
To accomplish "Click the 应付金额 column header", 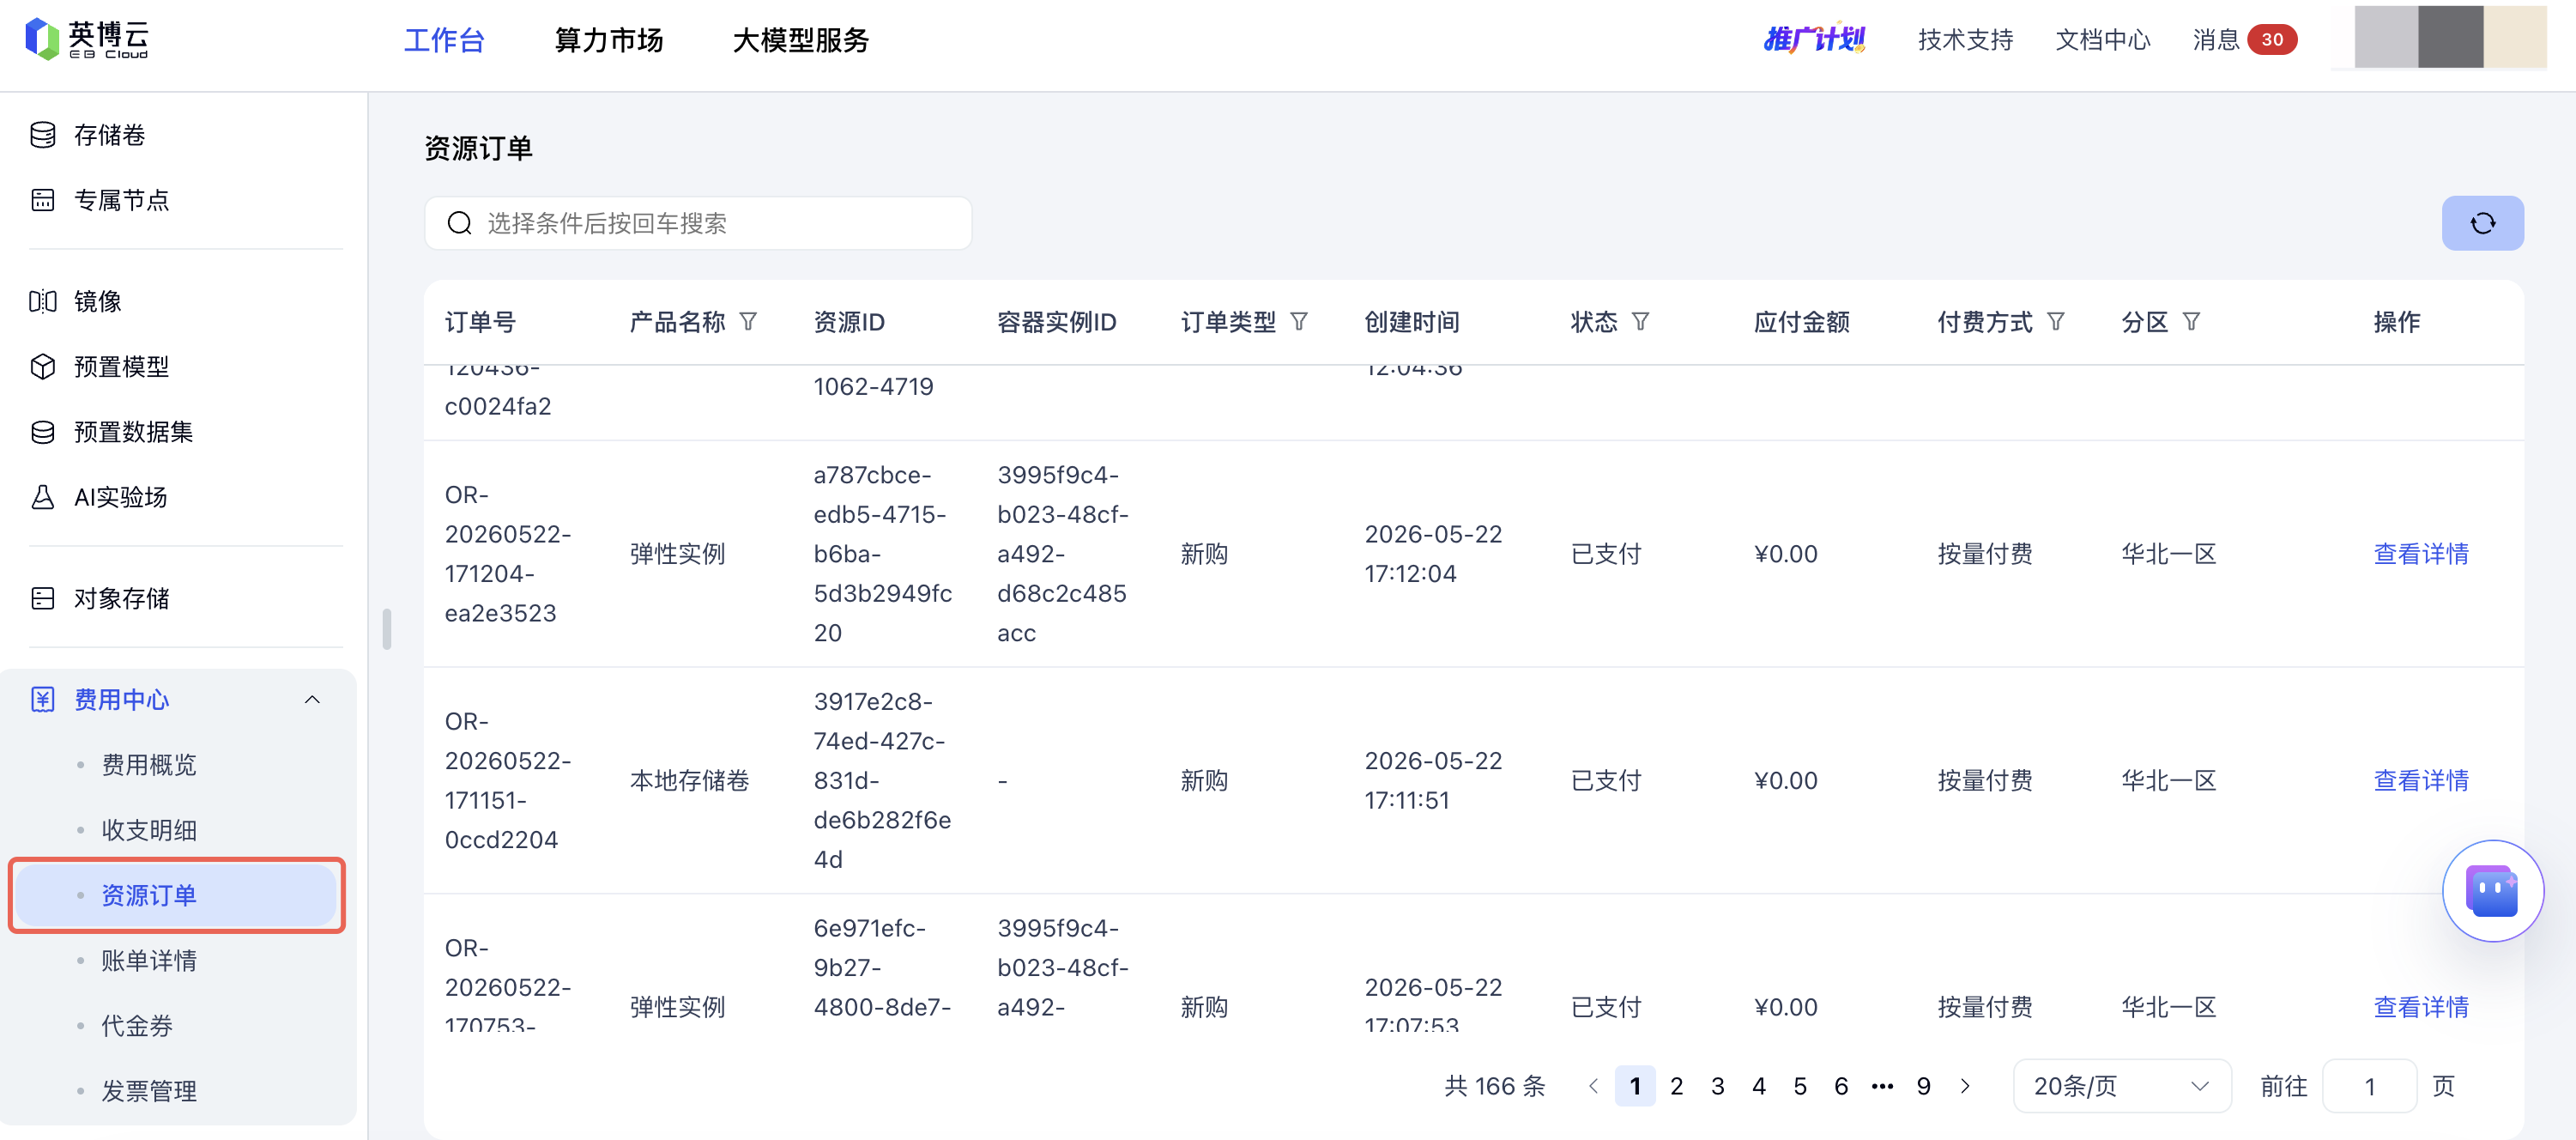I will click(x=1801, y=322).
